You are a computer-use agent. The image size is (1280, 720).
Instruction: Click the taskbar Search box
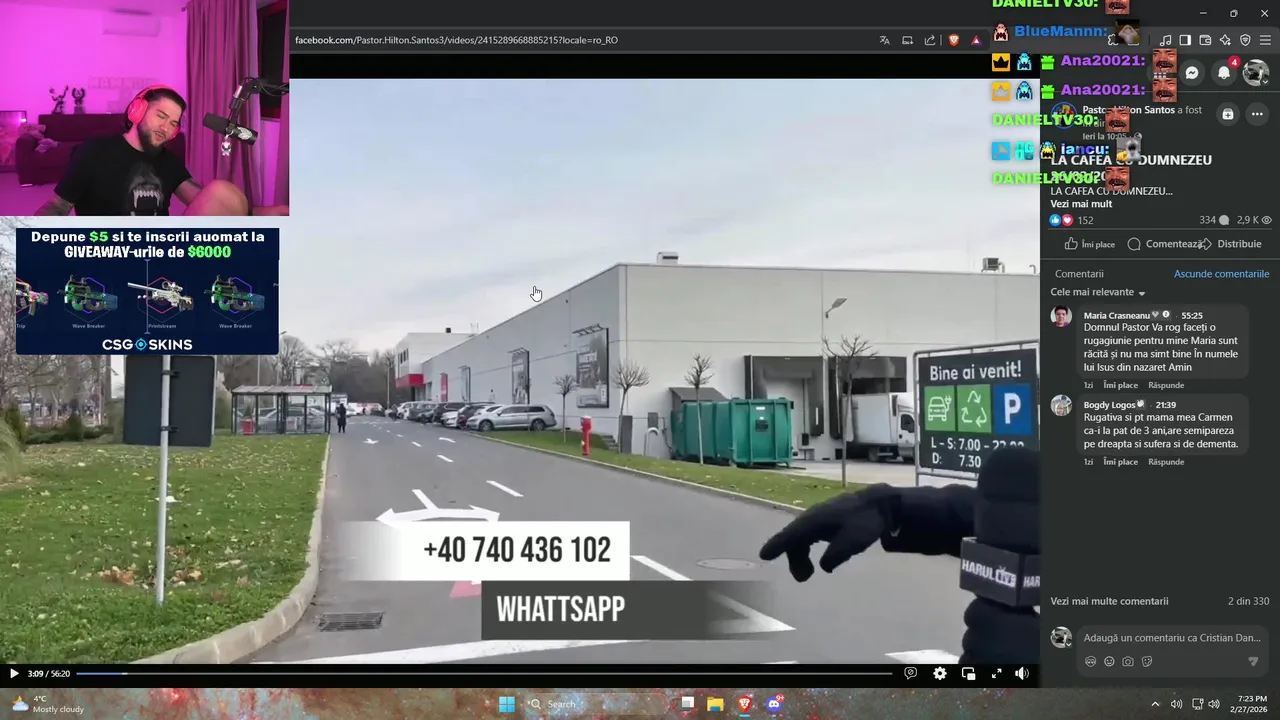pyautogui.click(x=597, y=704)
